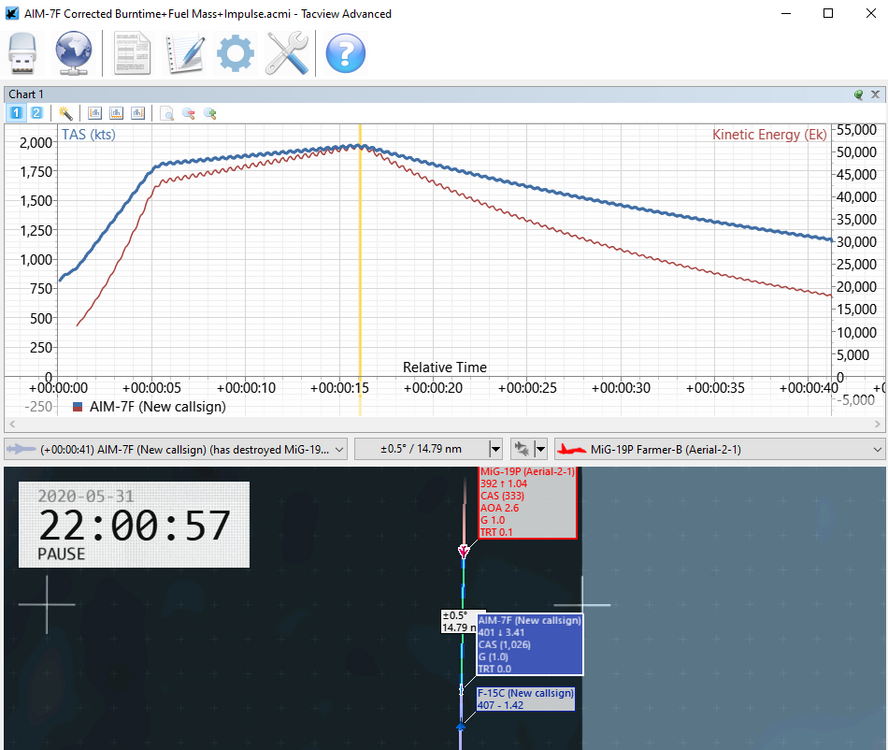Click the Chart 1 panel title

point(26,95)
